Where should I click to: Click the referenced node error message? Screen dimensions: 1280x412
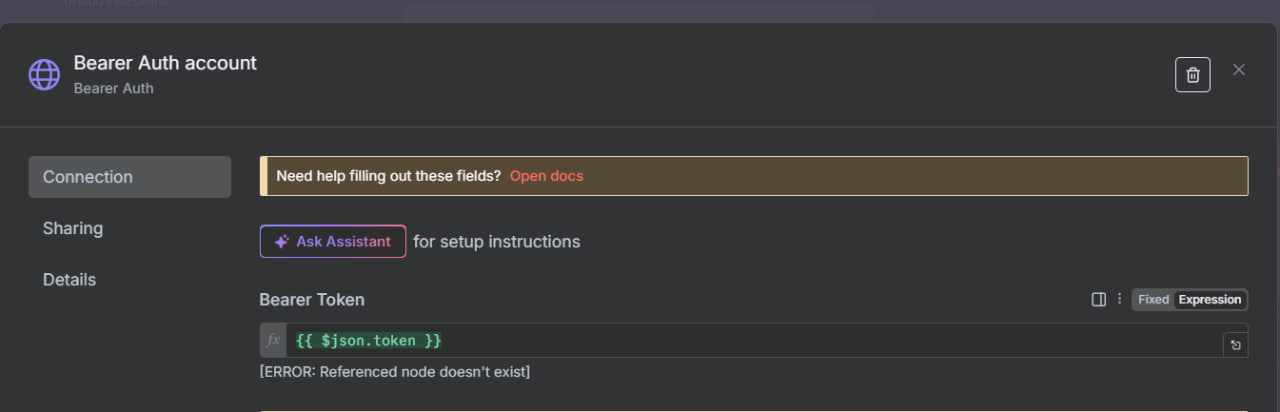pos(394,372)
